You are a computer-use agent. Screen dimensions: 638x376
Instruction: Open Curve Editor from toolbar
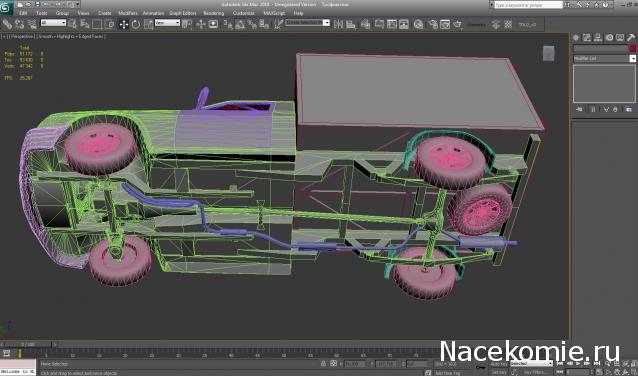click(379, 24)
